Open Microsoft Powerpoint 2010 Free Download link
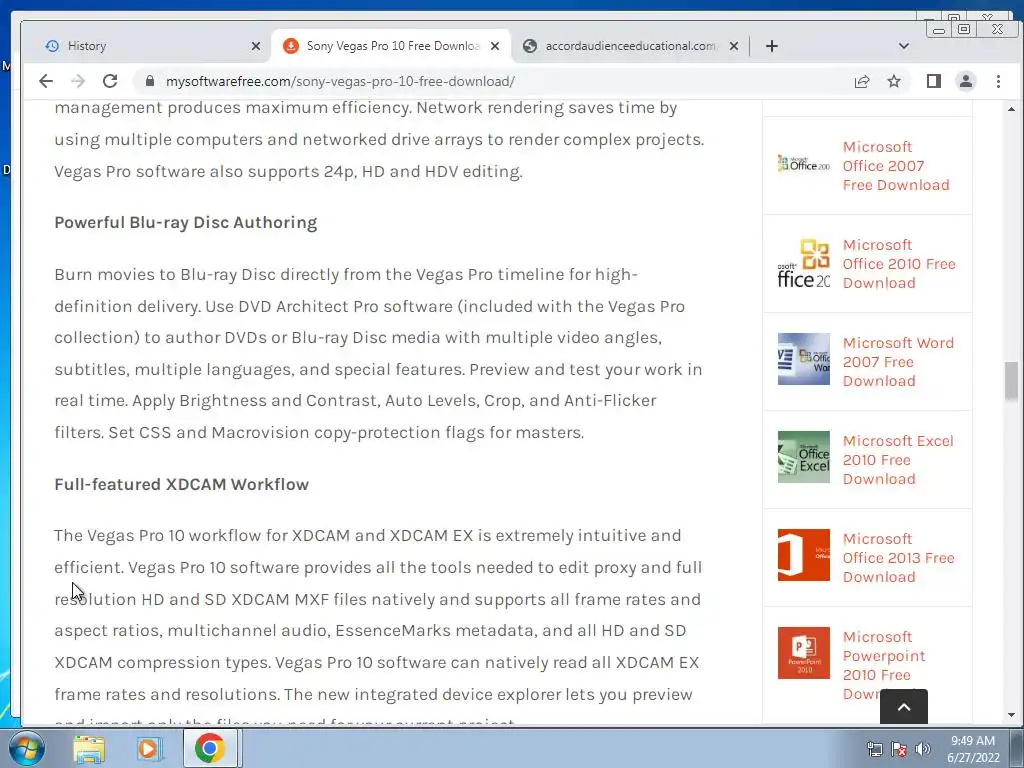 pos(883,665)
